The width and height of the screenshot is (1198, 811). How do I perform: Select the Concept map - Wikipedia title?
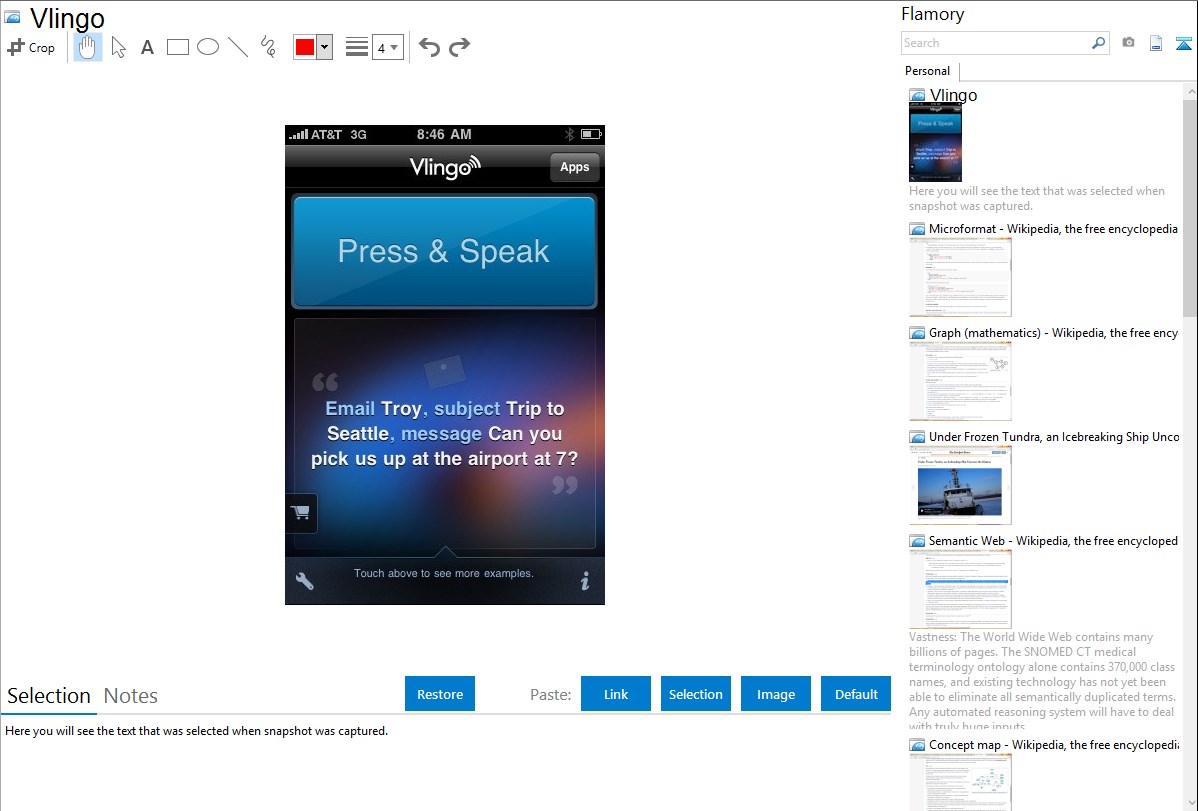click(x=1054, y=744)
